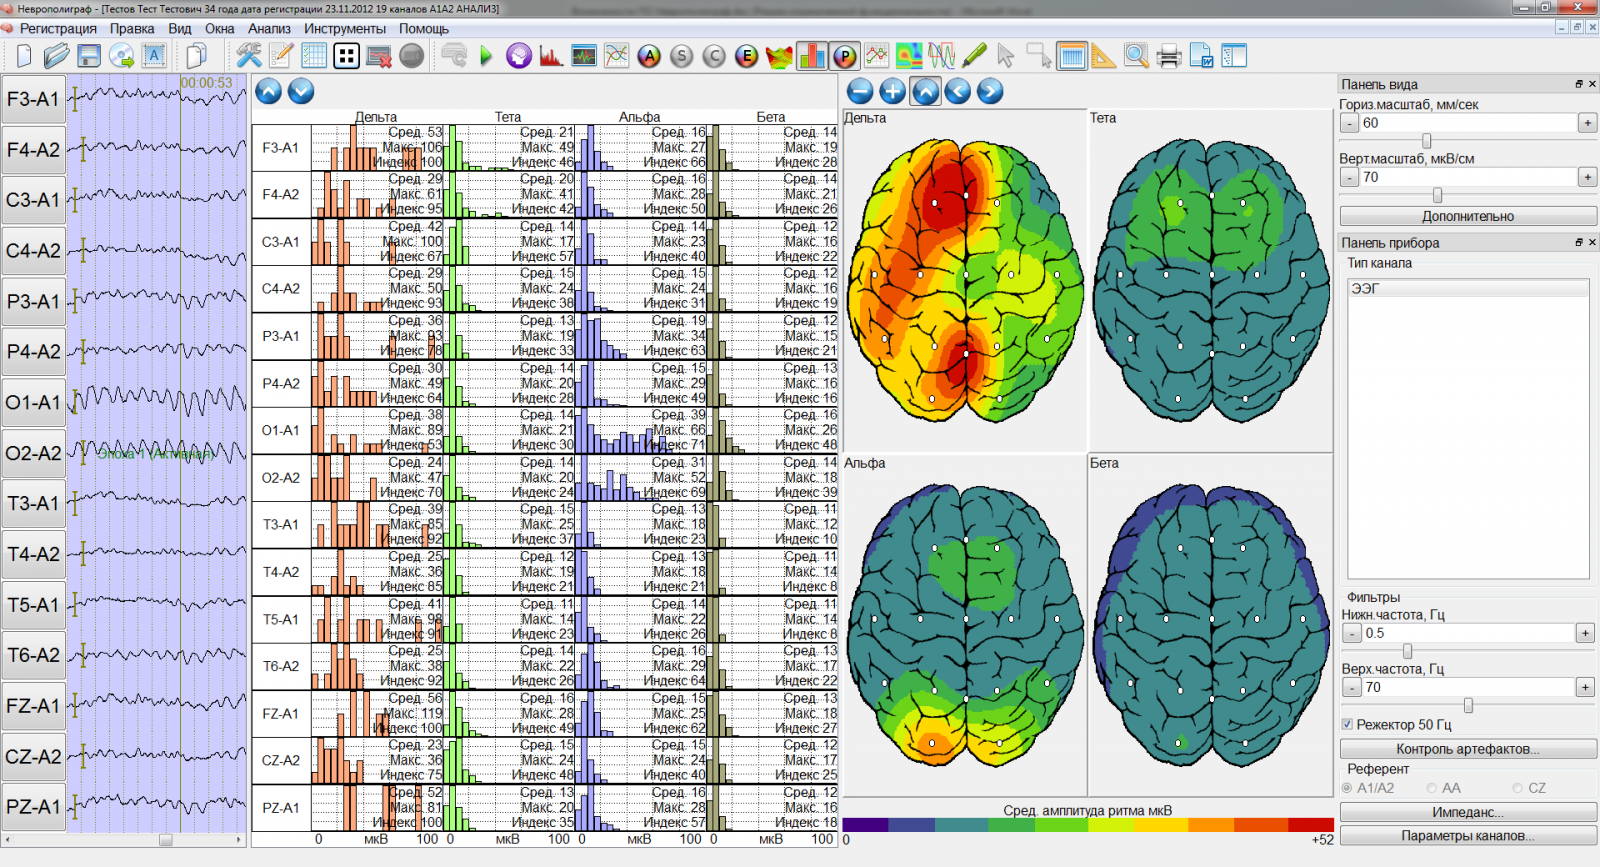Increase Гориз.масштаб with the plus stepper

[1587, 123]
